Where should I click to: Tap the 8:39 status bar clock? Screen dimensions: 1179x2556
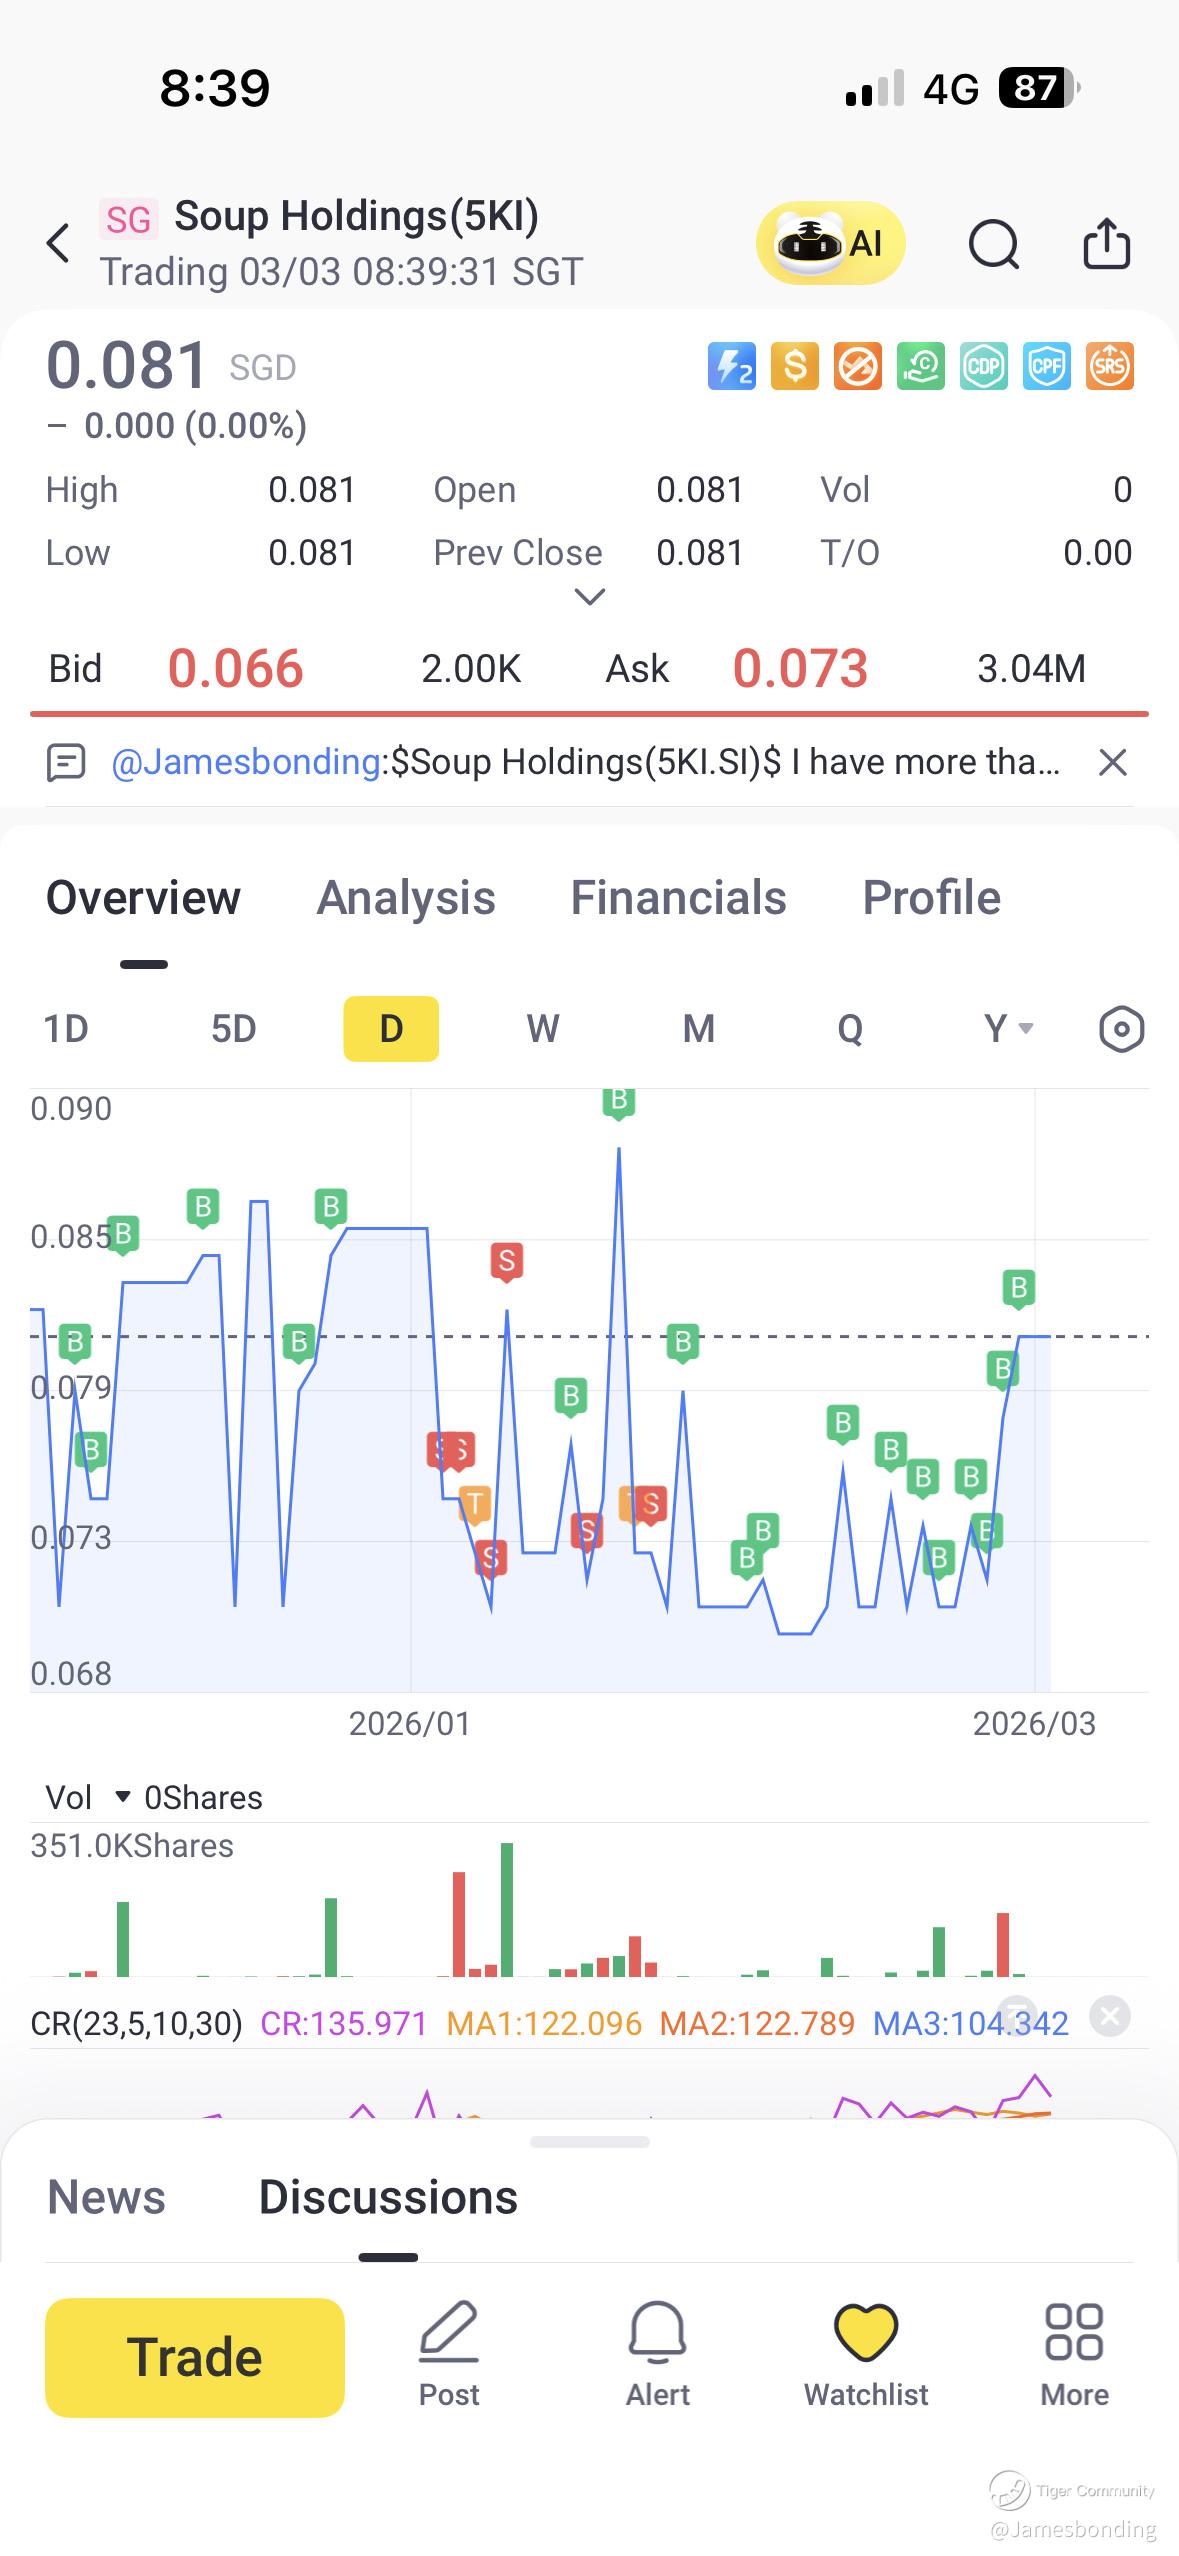215,88
